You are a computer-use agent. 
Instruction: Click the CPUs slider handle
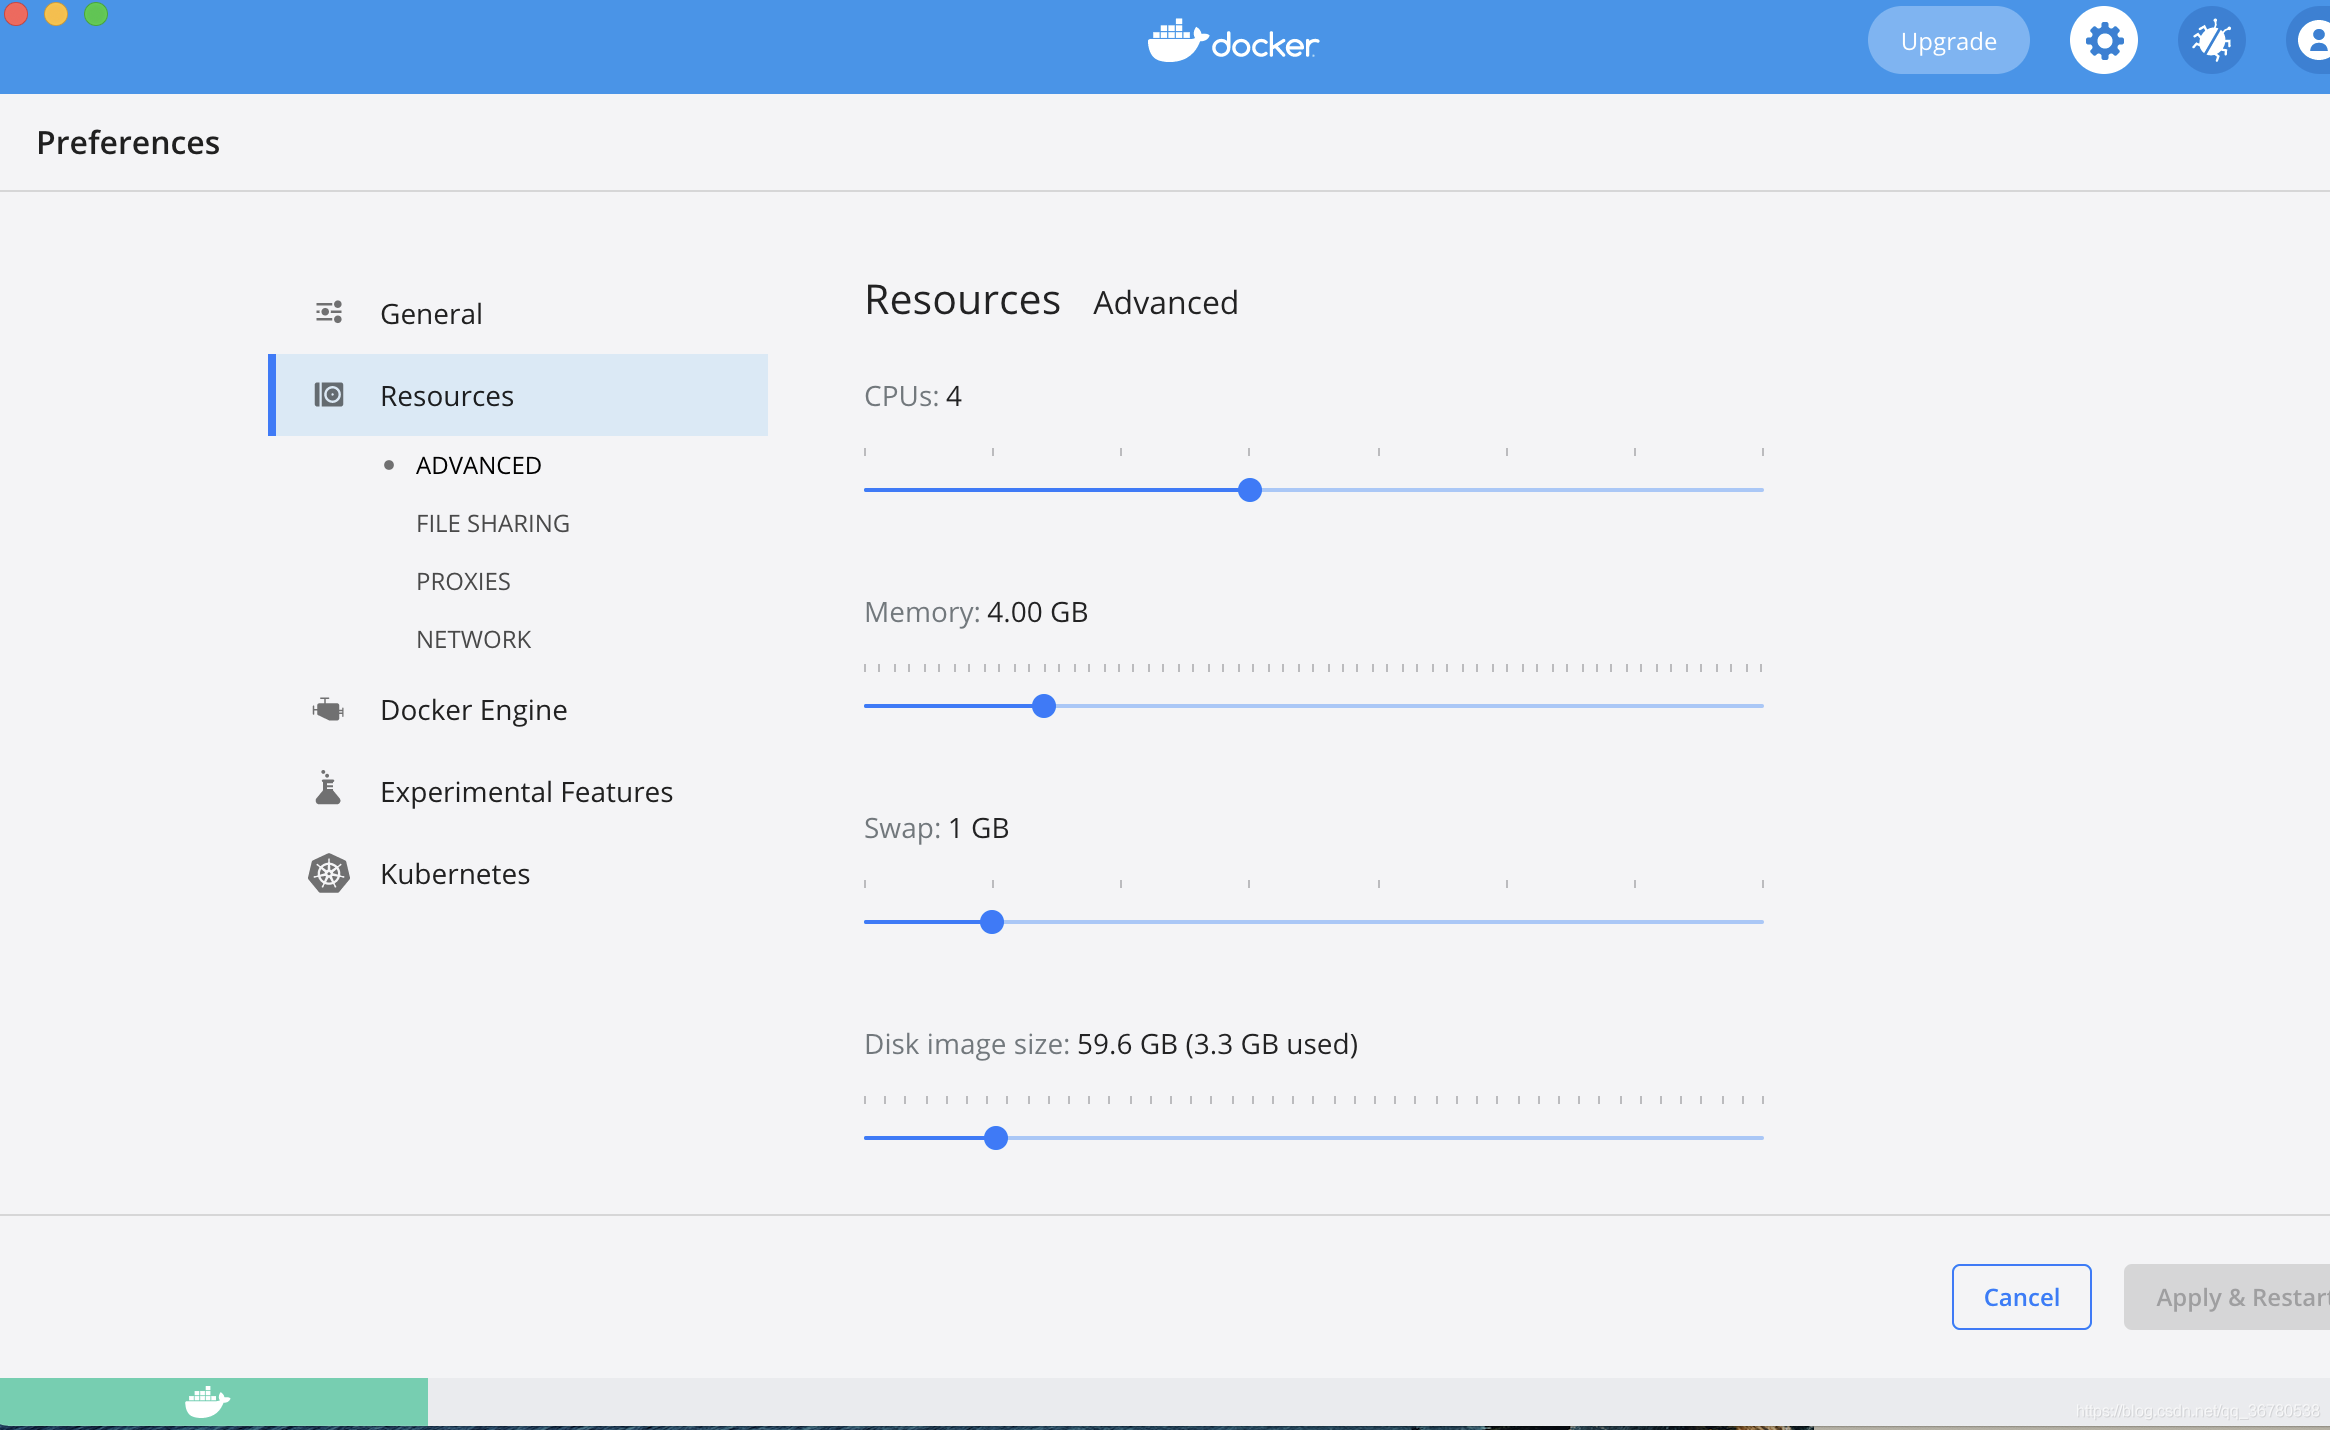pos(1249,490)
